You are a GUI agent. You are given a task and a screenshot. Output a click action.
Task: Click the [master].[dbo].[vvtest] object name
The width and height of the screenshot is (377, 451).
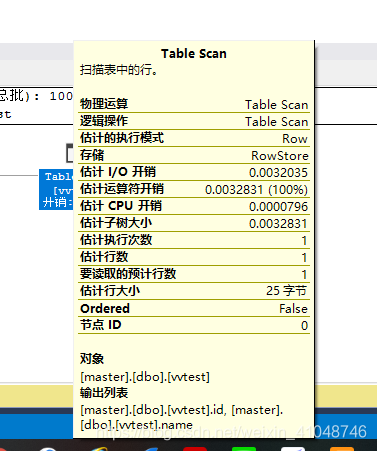(145, 377)
